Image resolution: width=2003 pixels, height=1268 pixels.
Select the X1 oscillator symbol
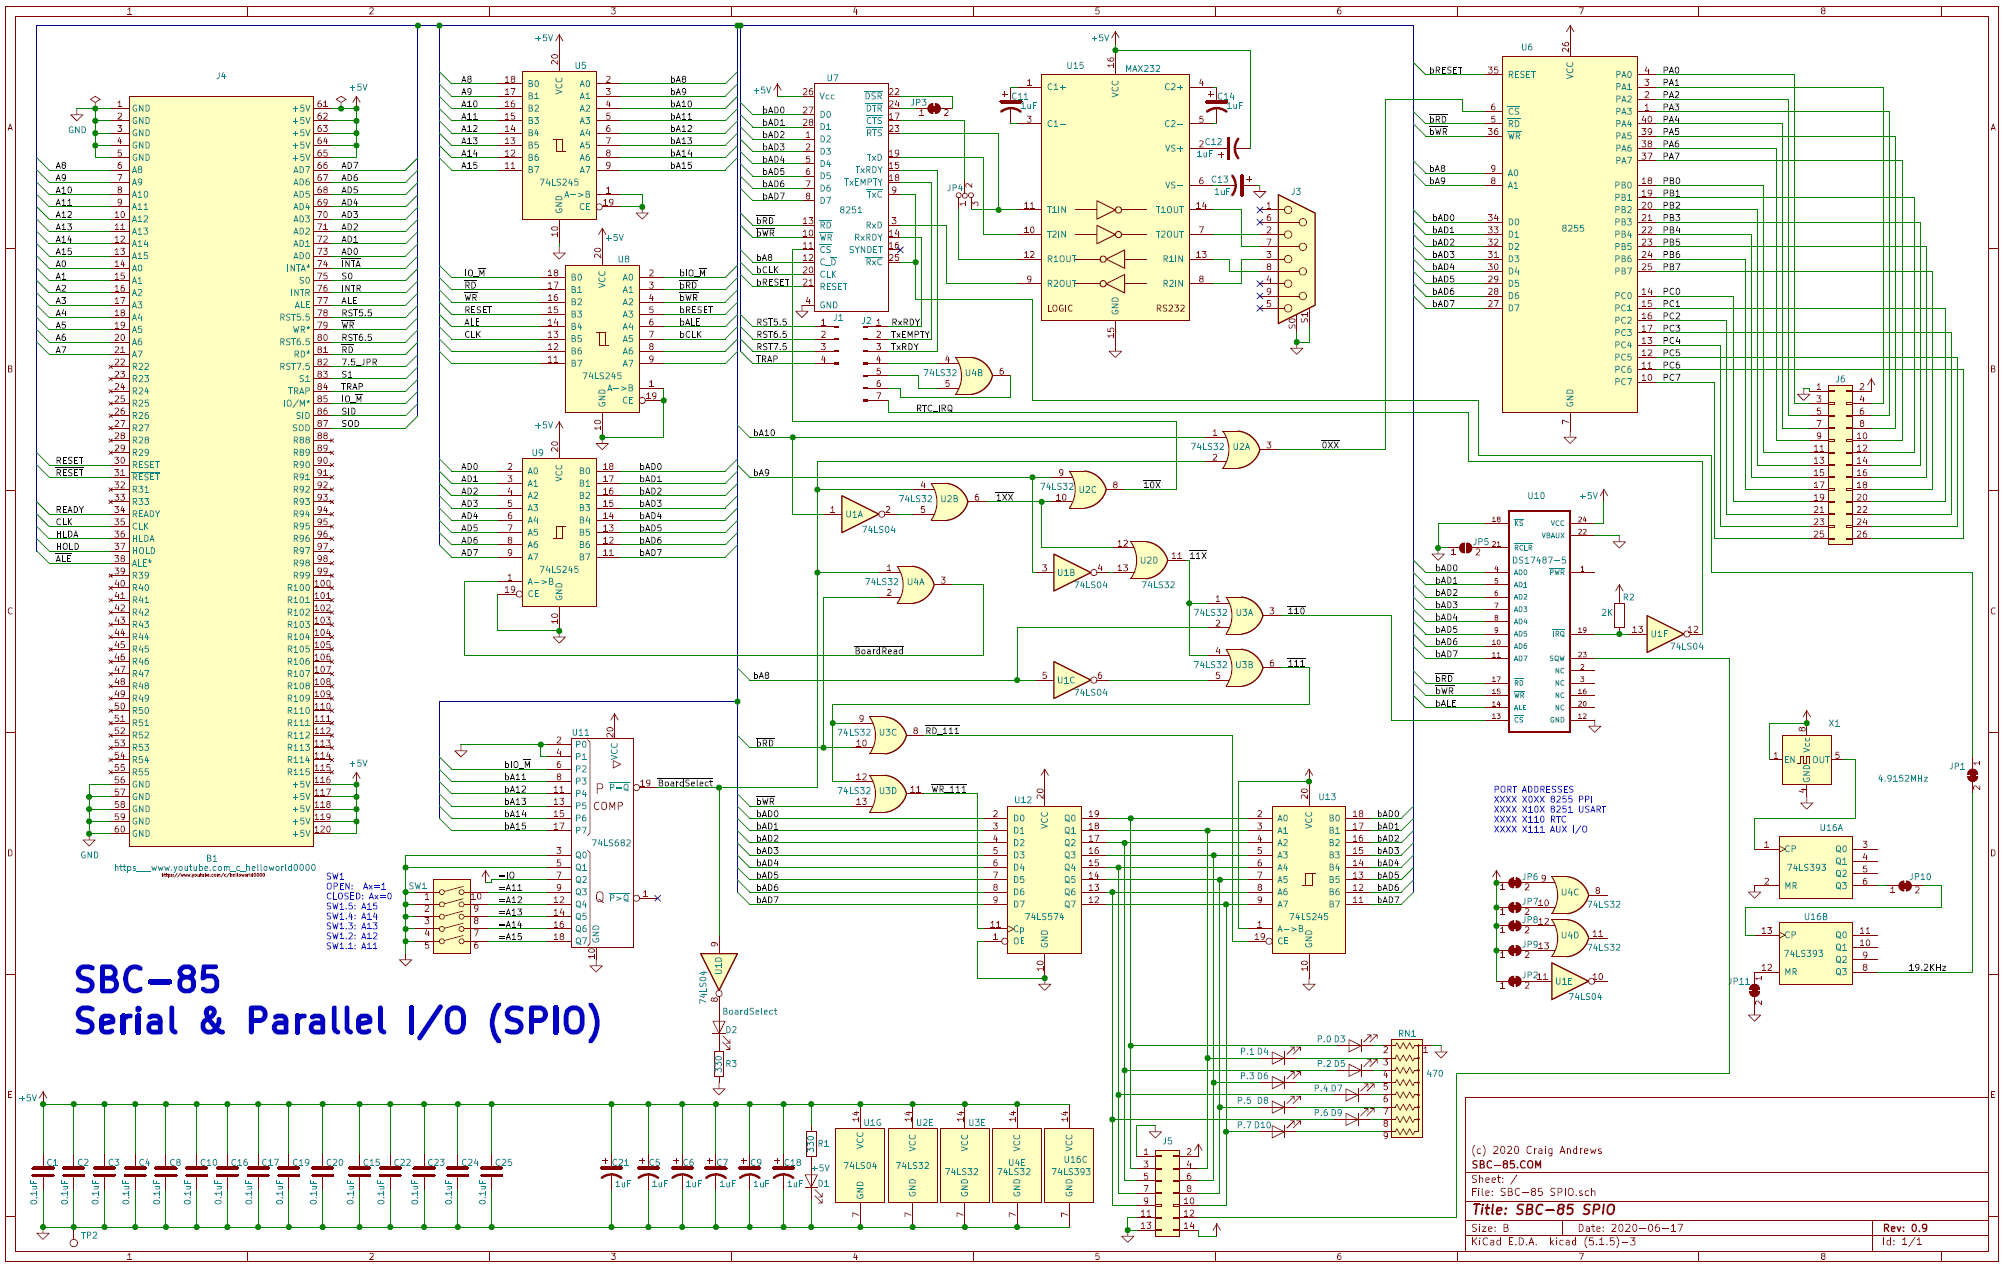[1806, 760]
